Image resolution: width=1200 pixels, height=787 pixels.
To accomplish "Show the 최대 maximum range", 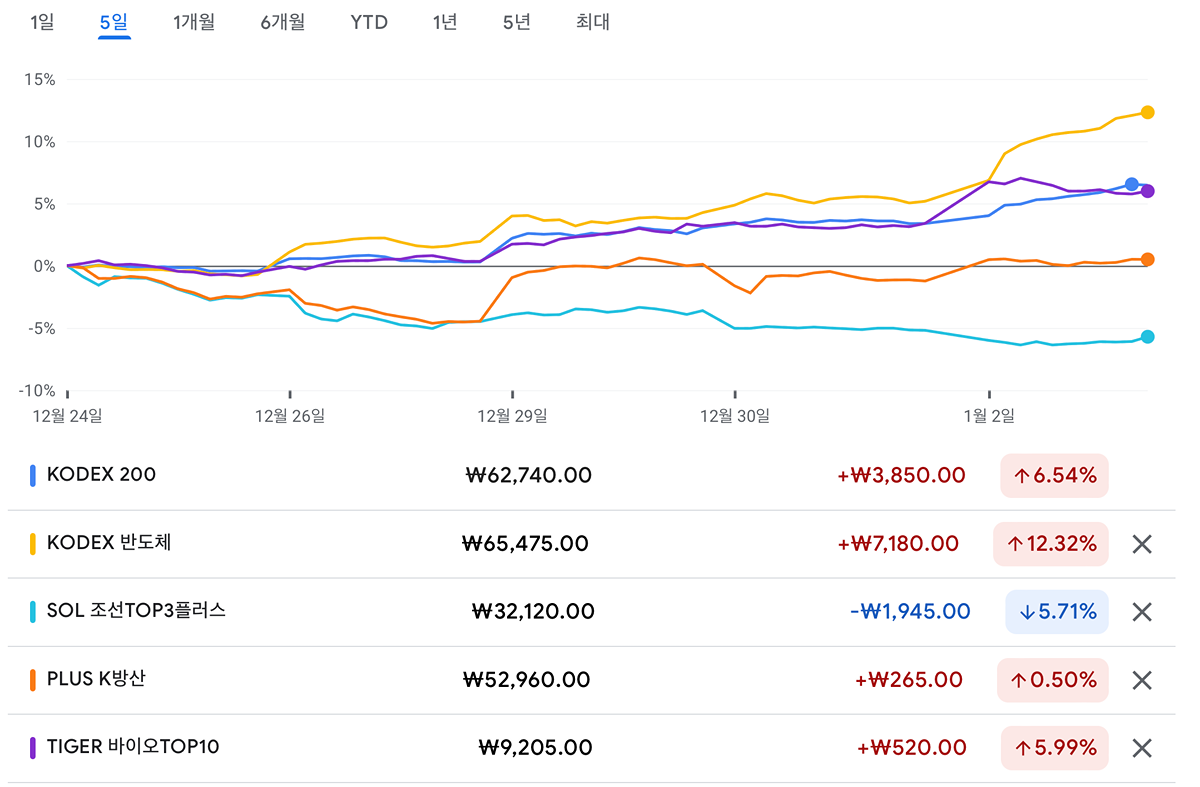I will pos(592,22).
